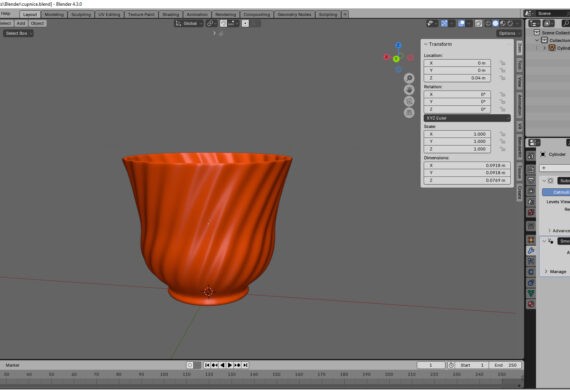Toggle camera view icon in viewport
This screenshot has height=390, width=570.
coord(409,101)
